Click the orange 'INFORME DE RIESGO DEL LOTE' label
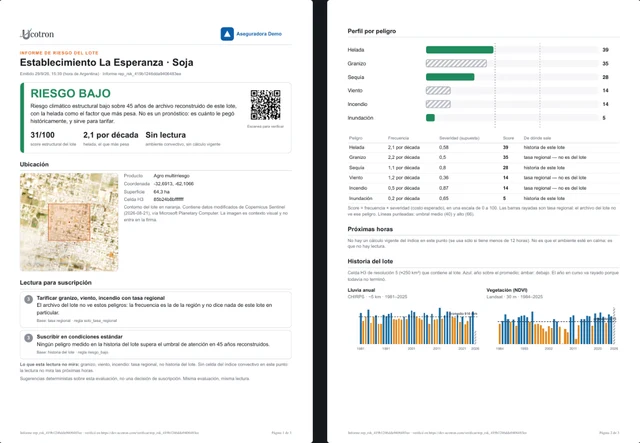Screen dimensions: 640x443 tap(59, 53)
